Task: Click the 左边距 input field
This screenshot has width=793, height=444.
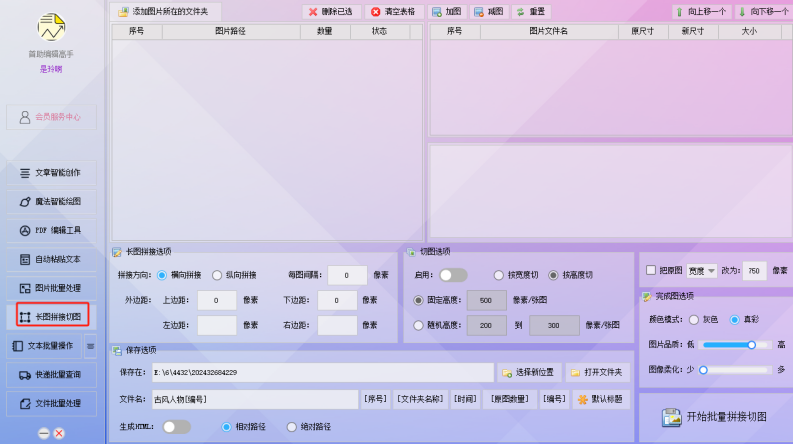Action: click(x=216, y=325)
